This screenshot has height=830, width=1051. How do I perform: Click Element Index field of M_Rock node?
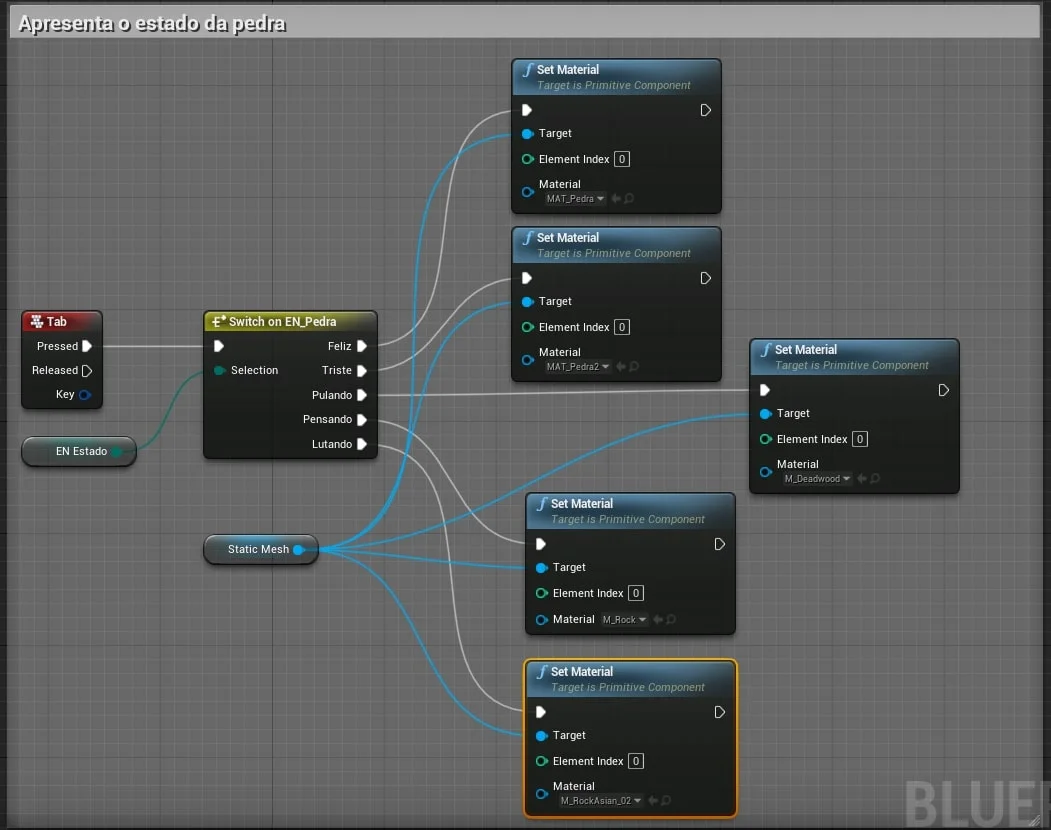[x=636, y=593]
